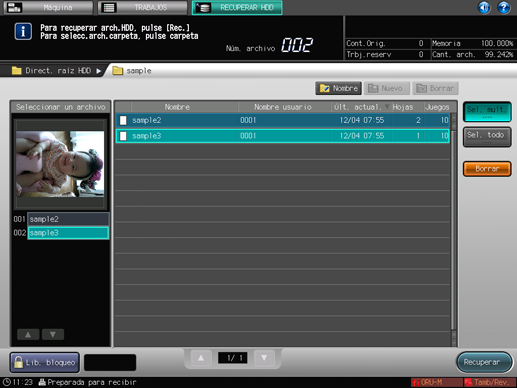Go to previous page with up arrow
Viewport: 517px width, 388px height.
point(201,358)
